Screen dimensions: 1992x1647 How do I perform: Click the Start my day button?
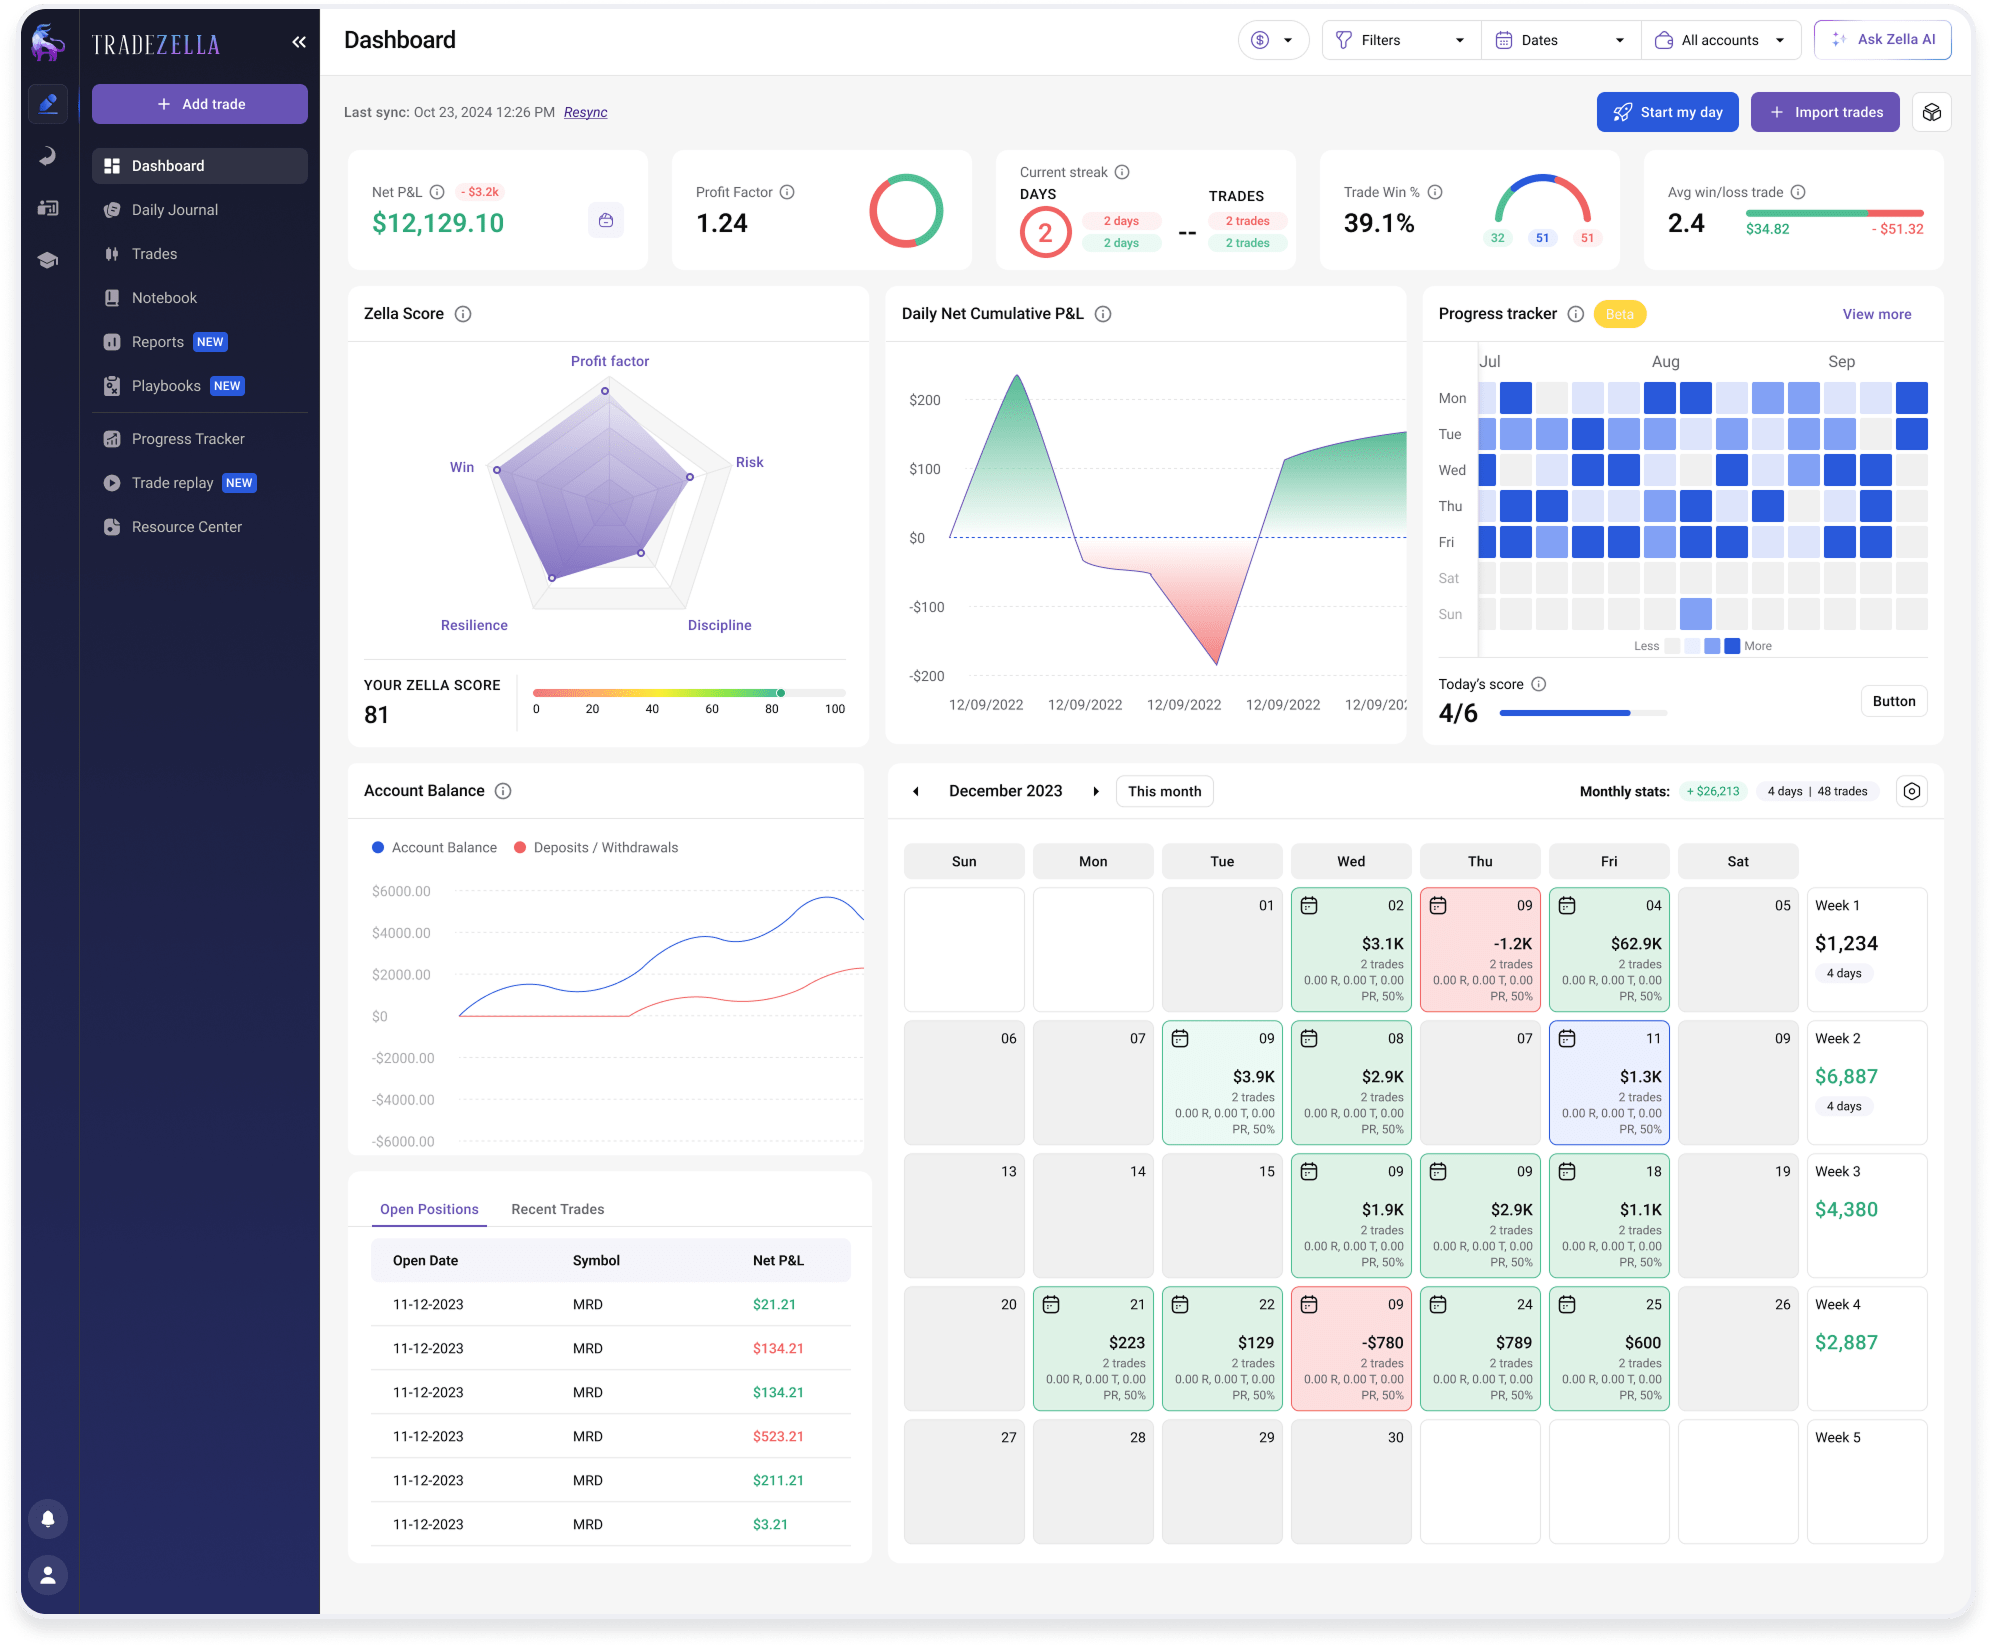click(1667, 112)
